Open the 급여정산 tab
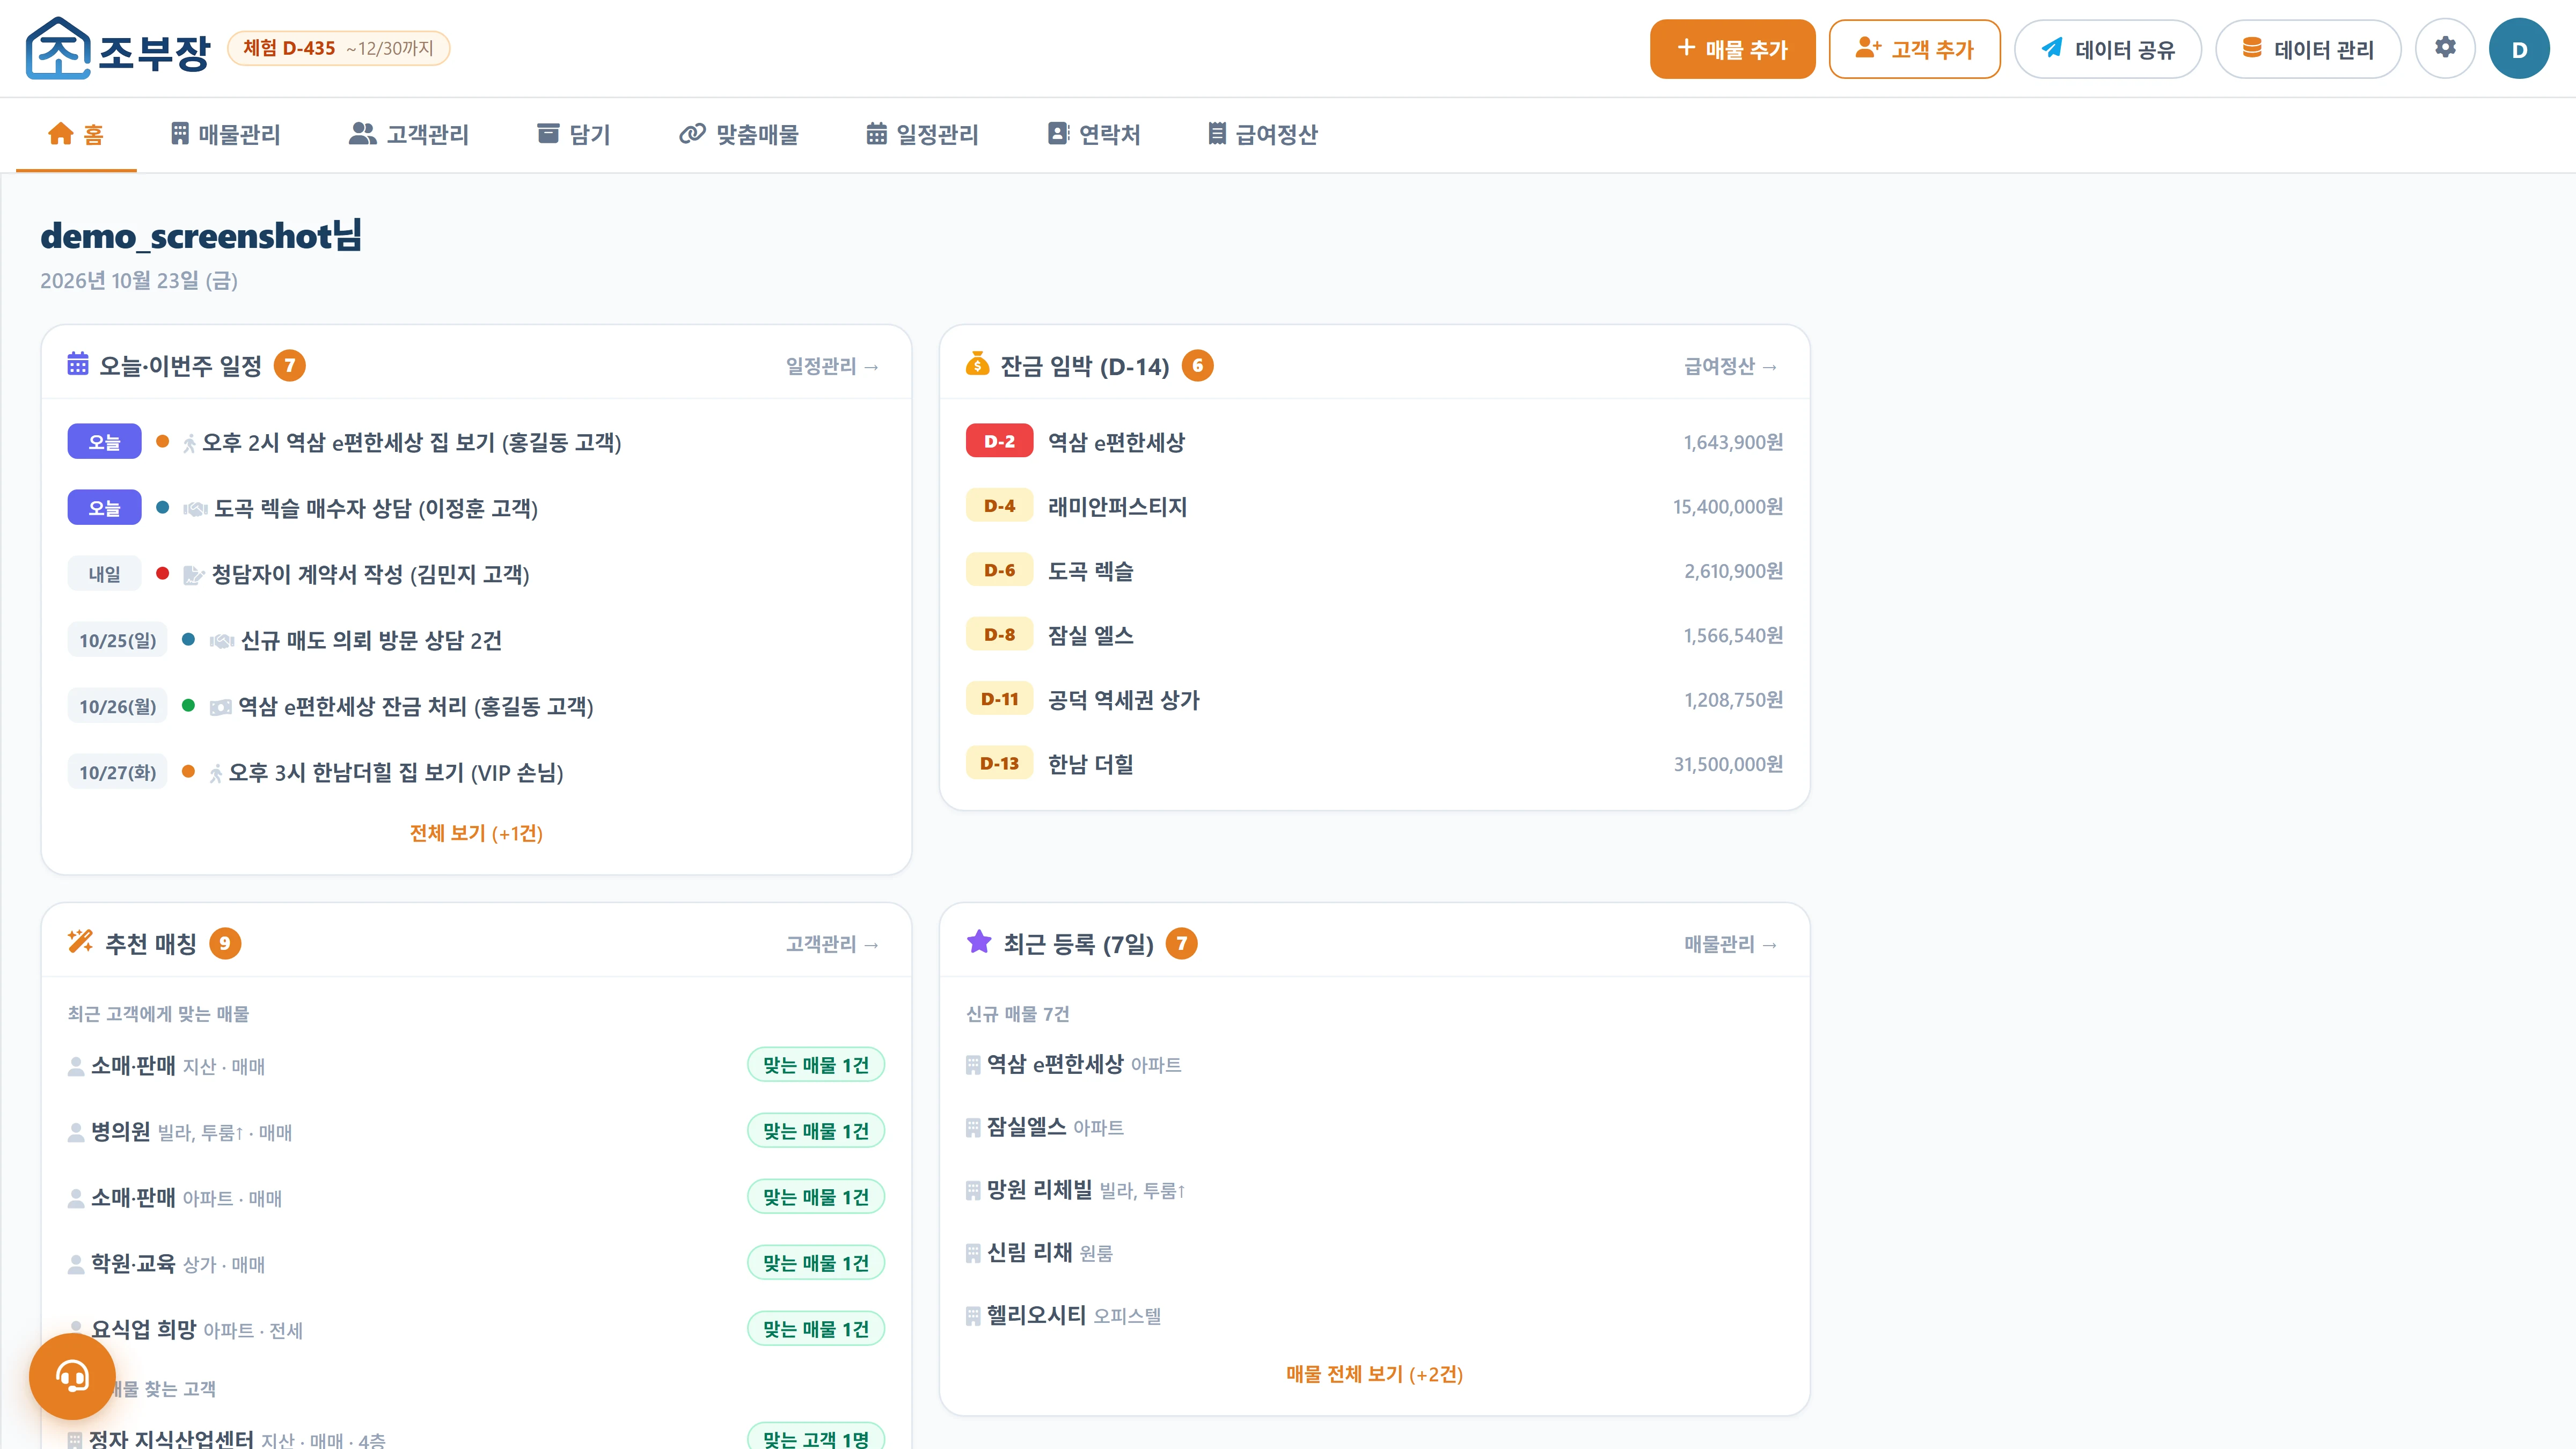Viewport: 2576px width, 1449px height. 1263,134
